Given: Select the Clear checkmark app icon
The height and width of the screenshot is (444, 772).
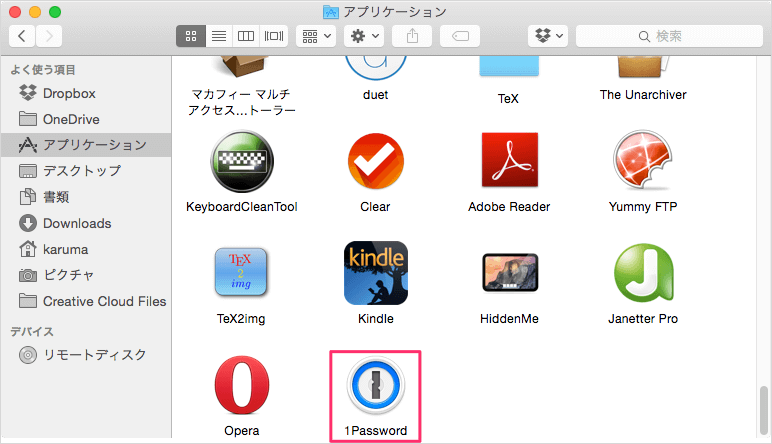Looking at the screenshot, I should click(376, 161).
